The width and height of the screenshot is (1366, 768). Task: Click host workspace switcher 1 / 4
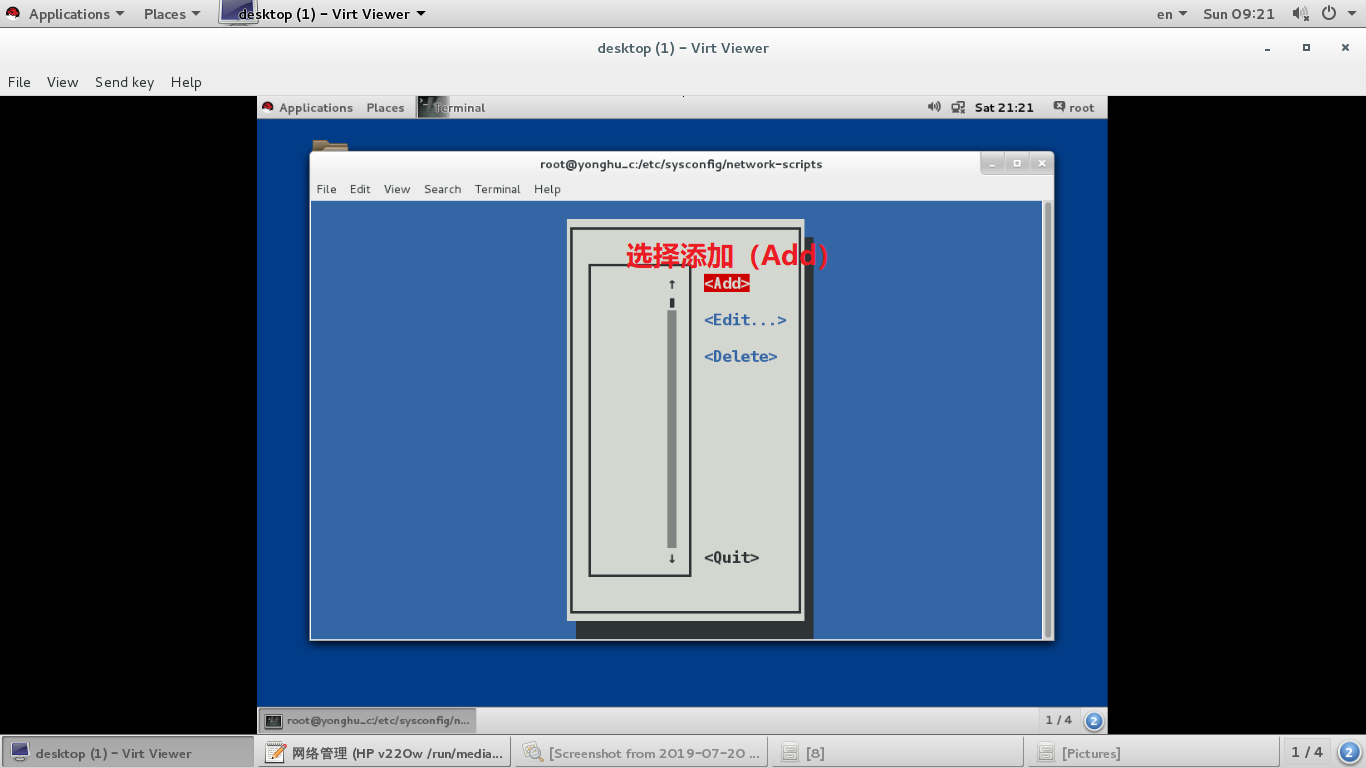click(1307, 752)
